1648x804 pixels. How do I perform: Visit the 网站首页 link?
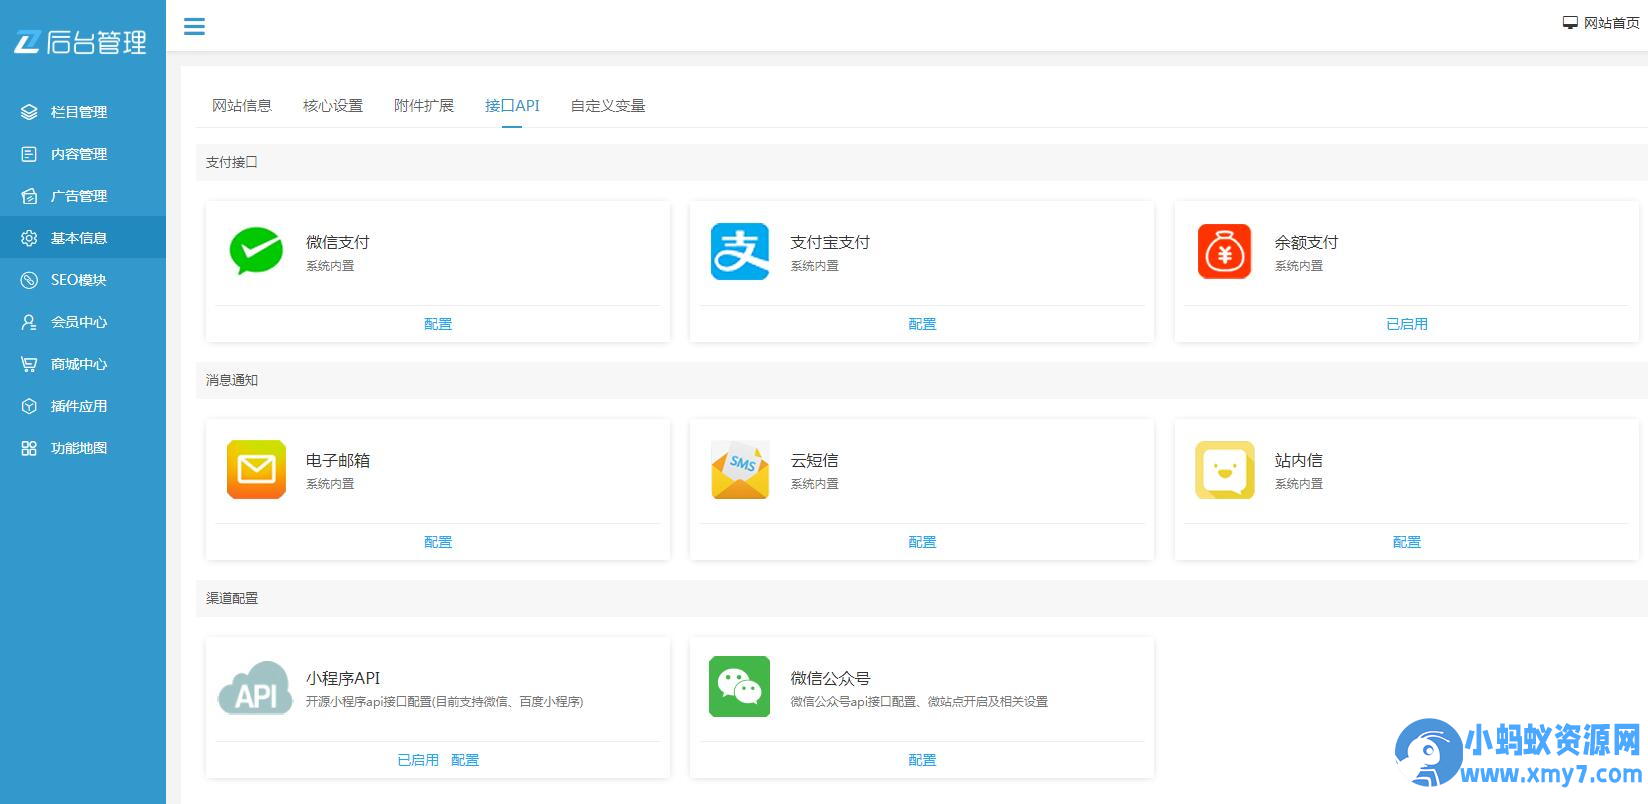(1611, 23)
